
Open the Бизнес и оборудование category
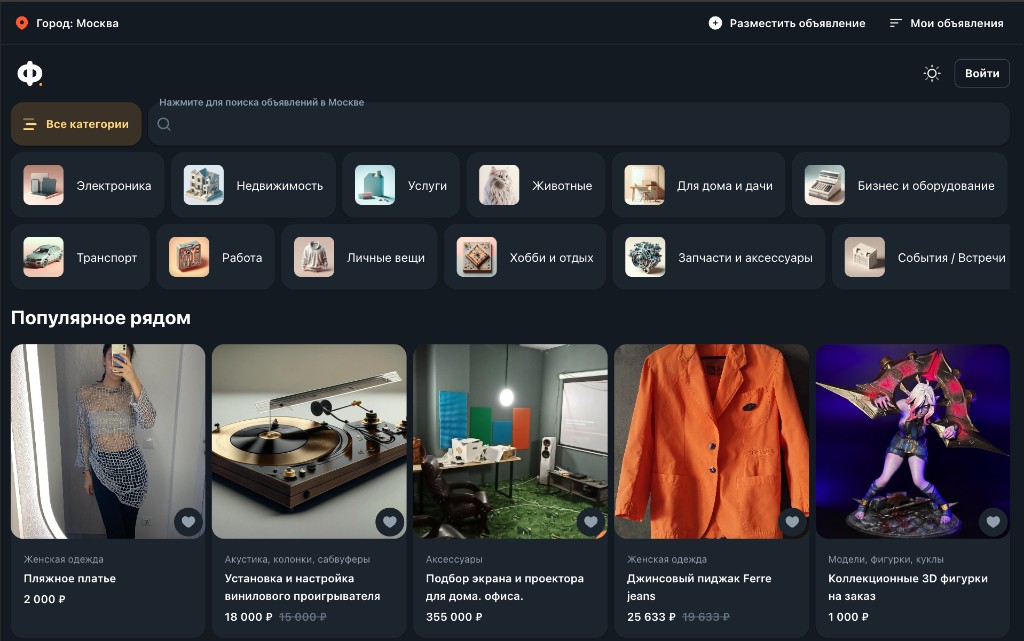900,185
